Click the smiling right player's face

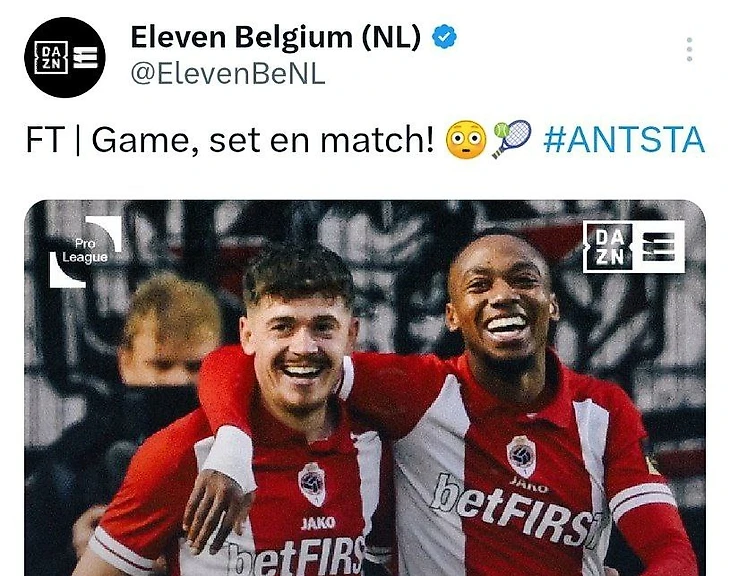[500, 305]
